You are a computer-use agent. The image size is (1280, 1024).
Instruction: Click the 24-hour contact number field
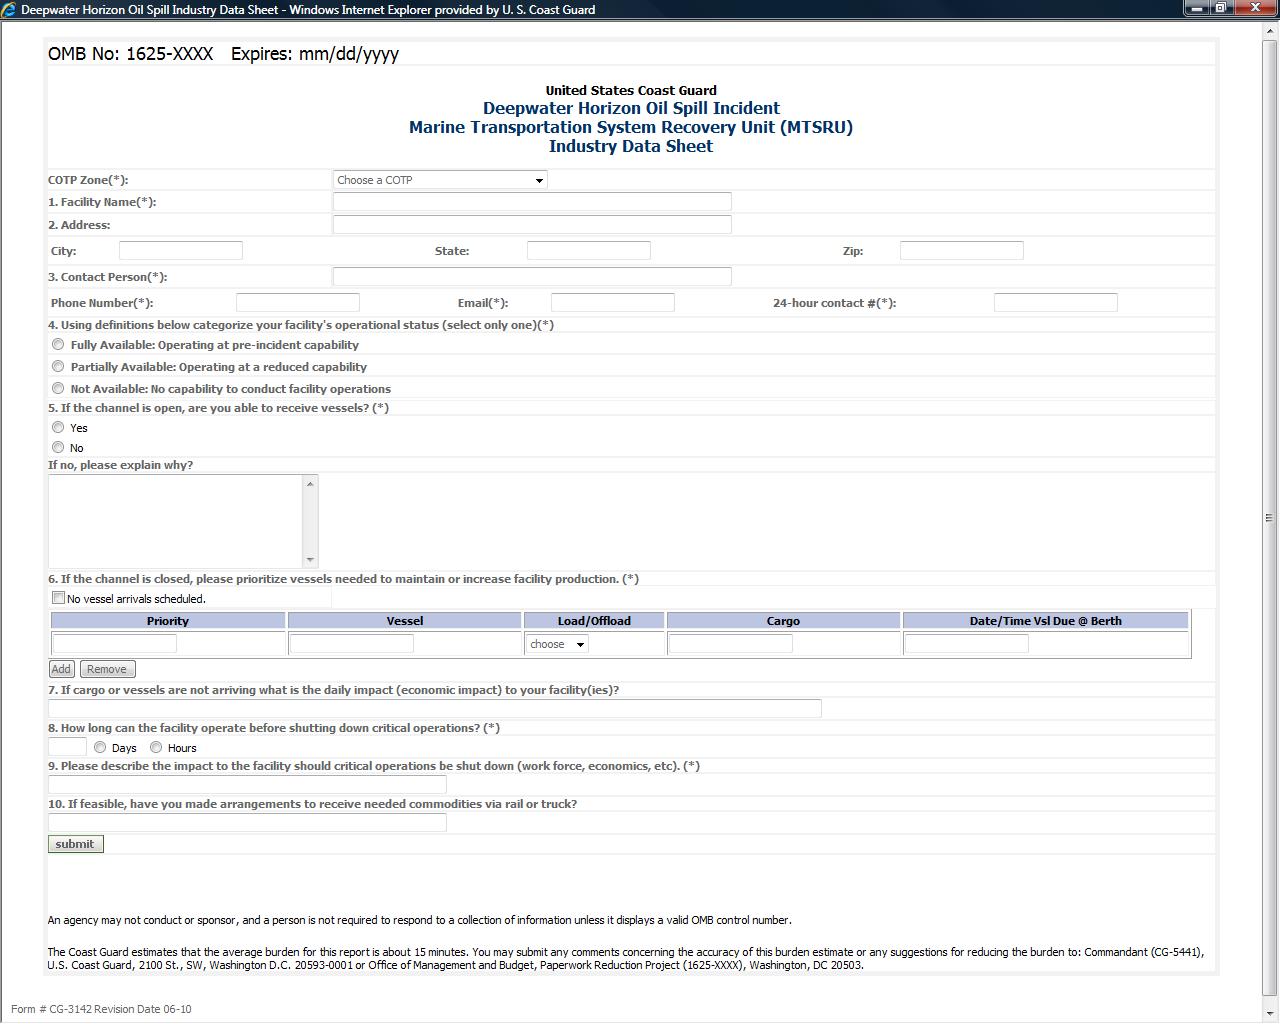pyautogui.click(x=1056, y=303)
